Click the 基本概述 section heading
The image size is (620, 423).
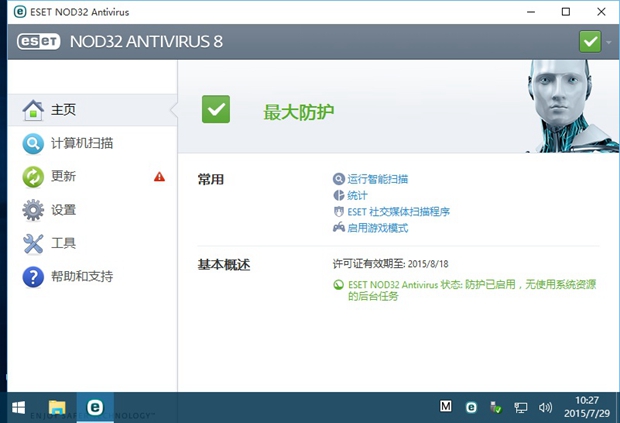click(224, 264)
